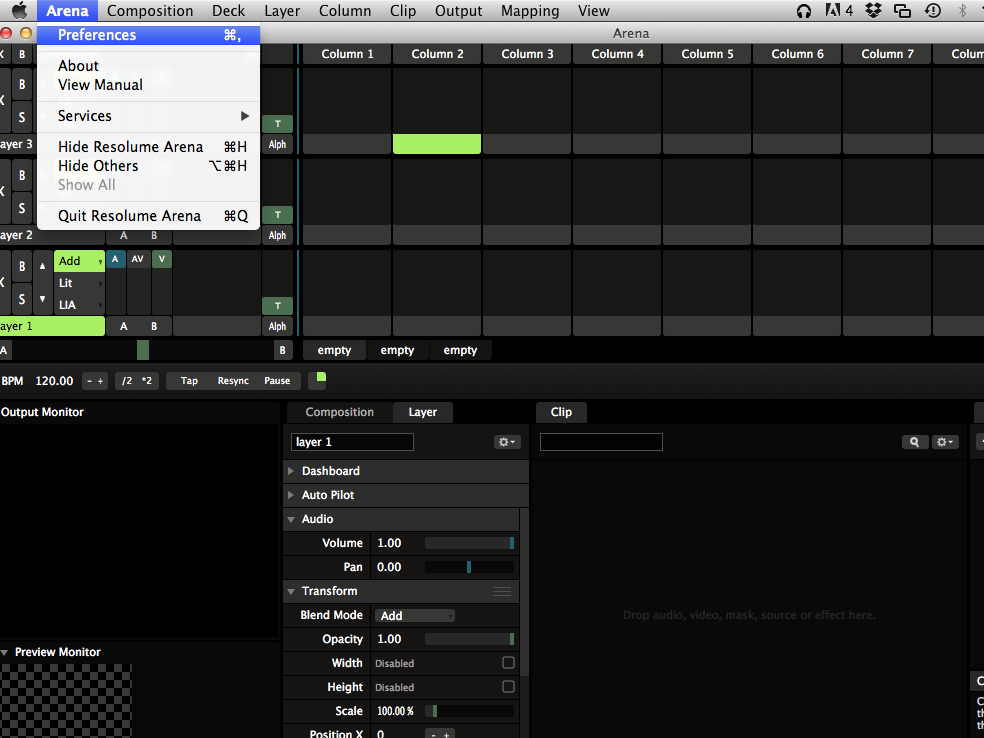Click the Time Machine menu bar icon

click(x=933, y=11)
